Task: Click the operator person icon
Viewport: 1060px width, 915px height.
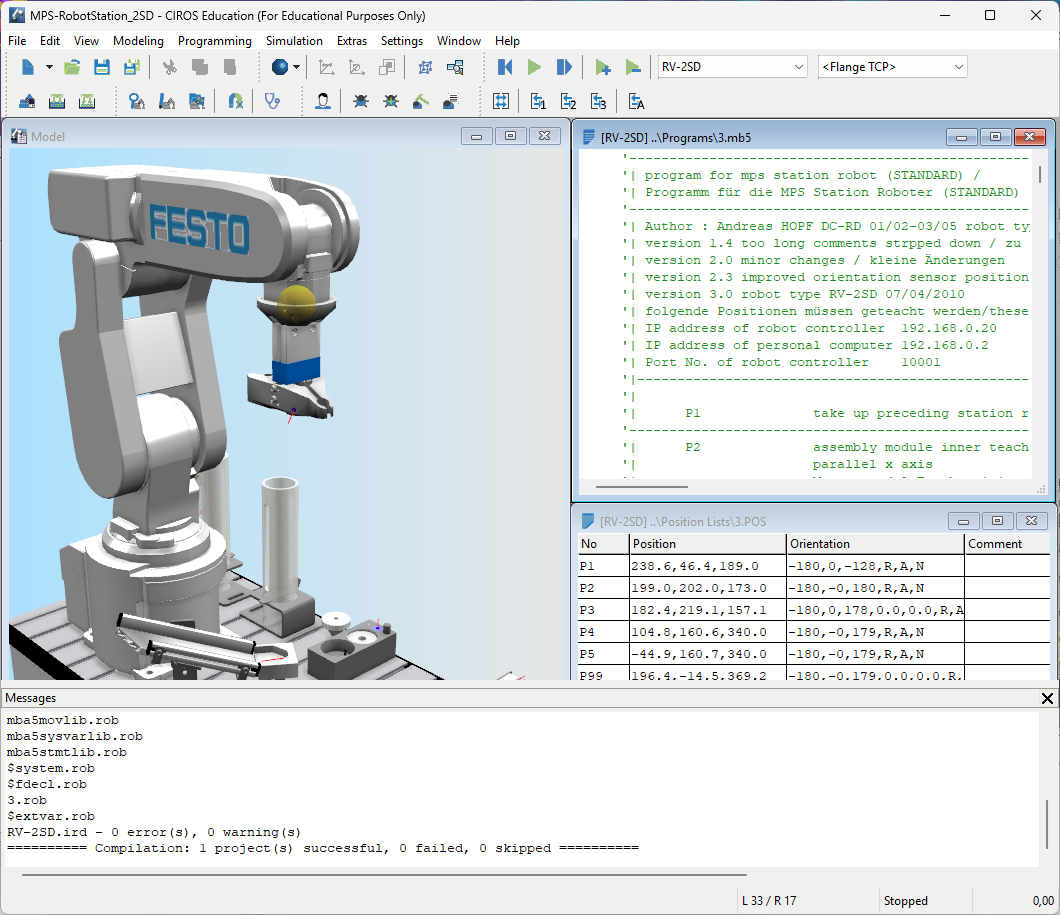Action: coord(323,101)
